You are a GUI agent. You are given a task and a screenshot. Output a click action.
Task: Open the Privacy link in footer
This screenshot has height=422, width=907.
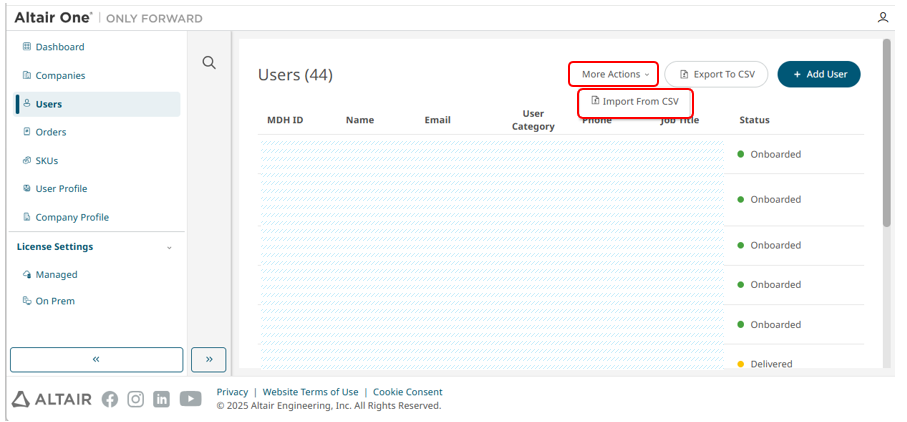point(232,392)
